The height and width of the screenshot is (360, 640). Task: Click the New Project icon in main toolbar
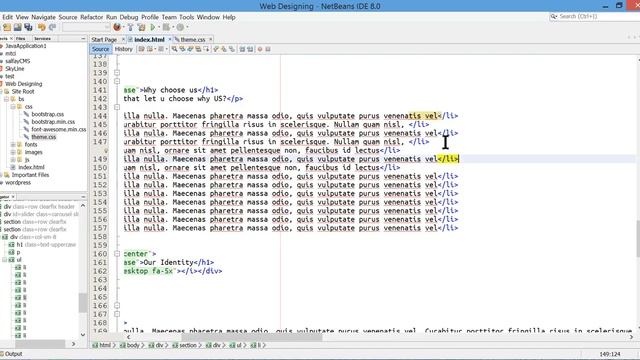point(7,27)
